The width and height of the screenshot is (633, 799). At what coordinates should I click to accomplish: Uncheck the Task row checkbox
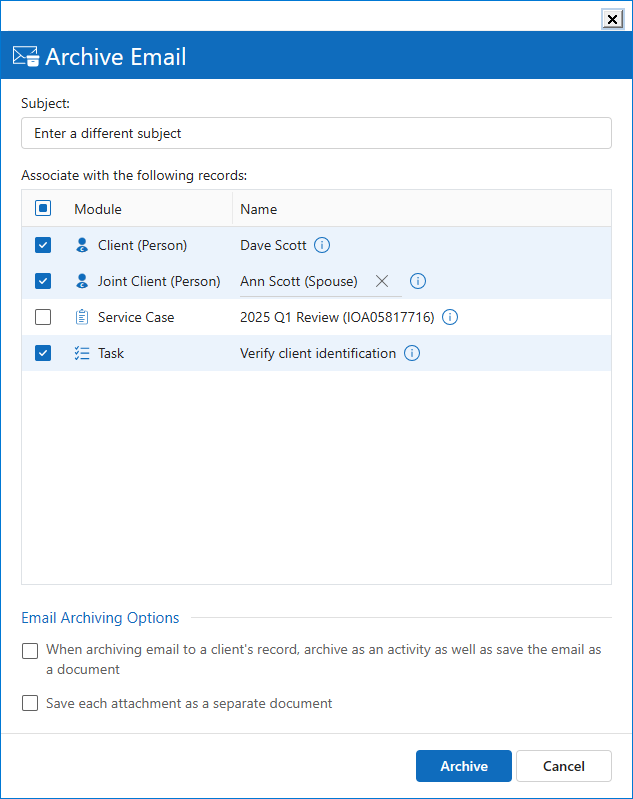(x=43, y=353)
